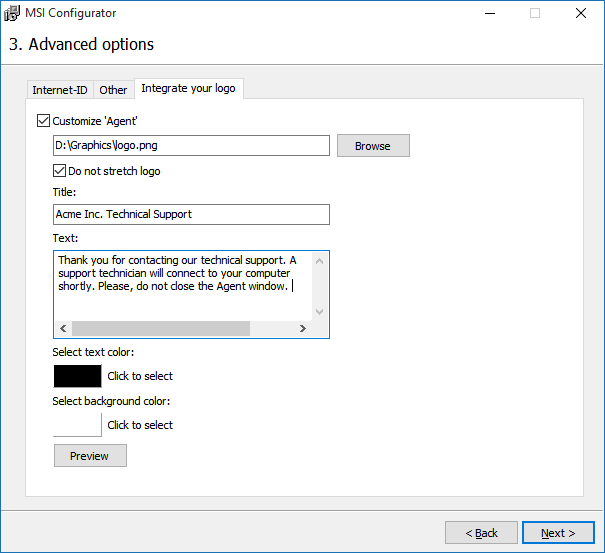605x553 pixels.
Task: Focus the Title input field
Action: click(x=191, y=214)
